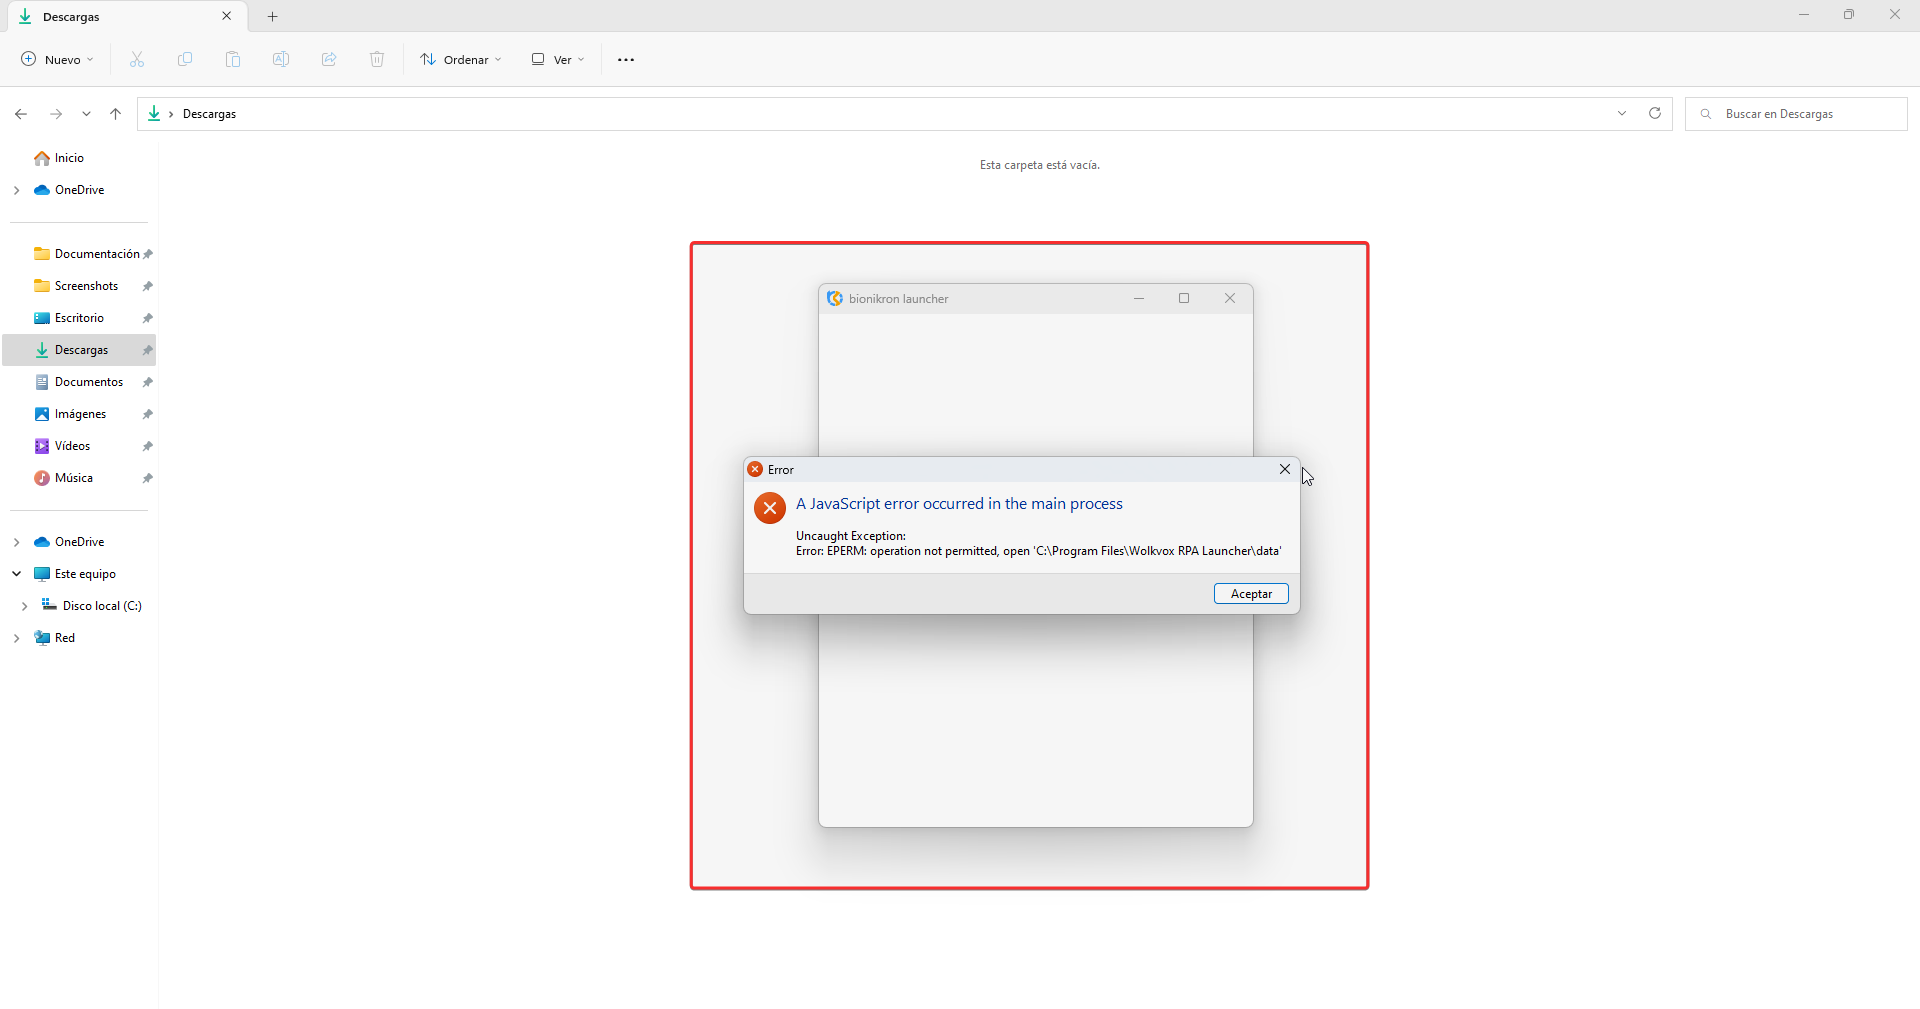Image resolution: width=1920 pixels, height=1009 pixels.
Task: Unpin Documentación via its pin icon
Action: coord(148,254)
